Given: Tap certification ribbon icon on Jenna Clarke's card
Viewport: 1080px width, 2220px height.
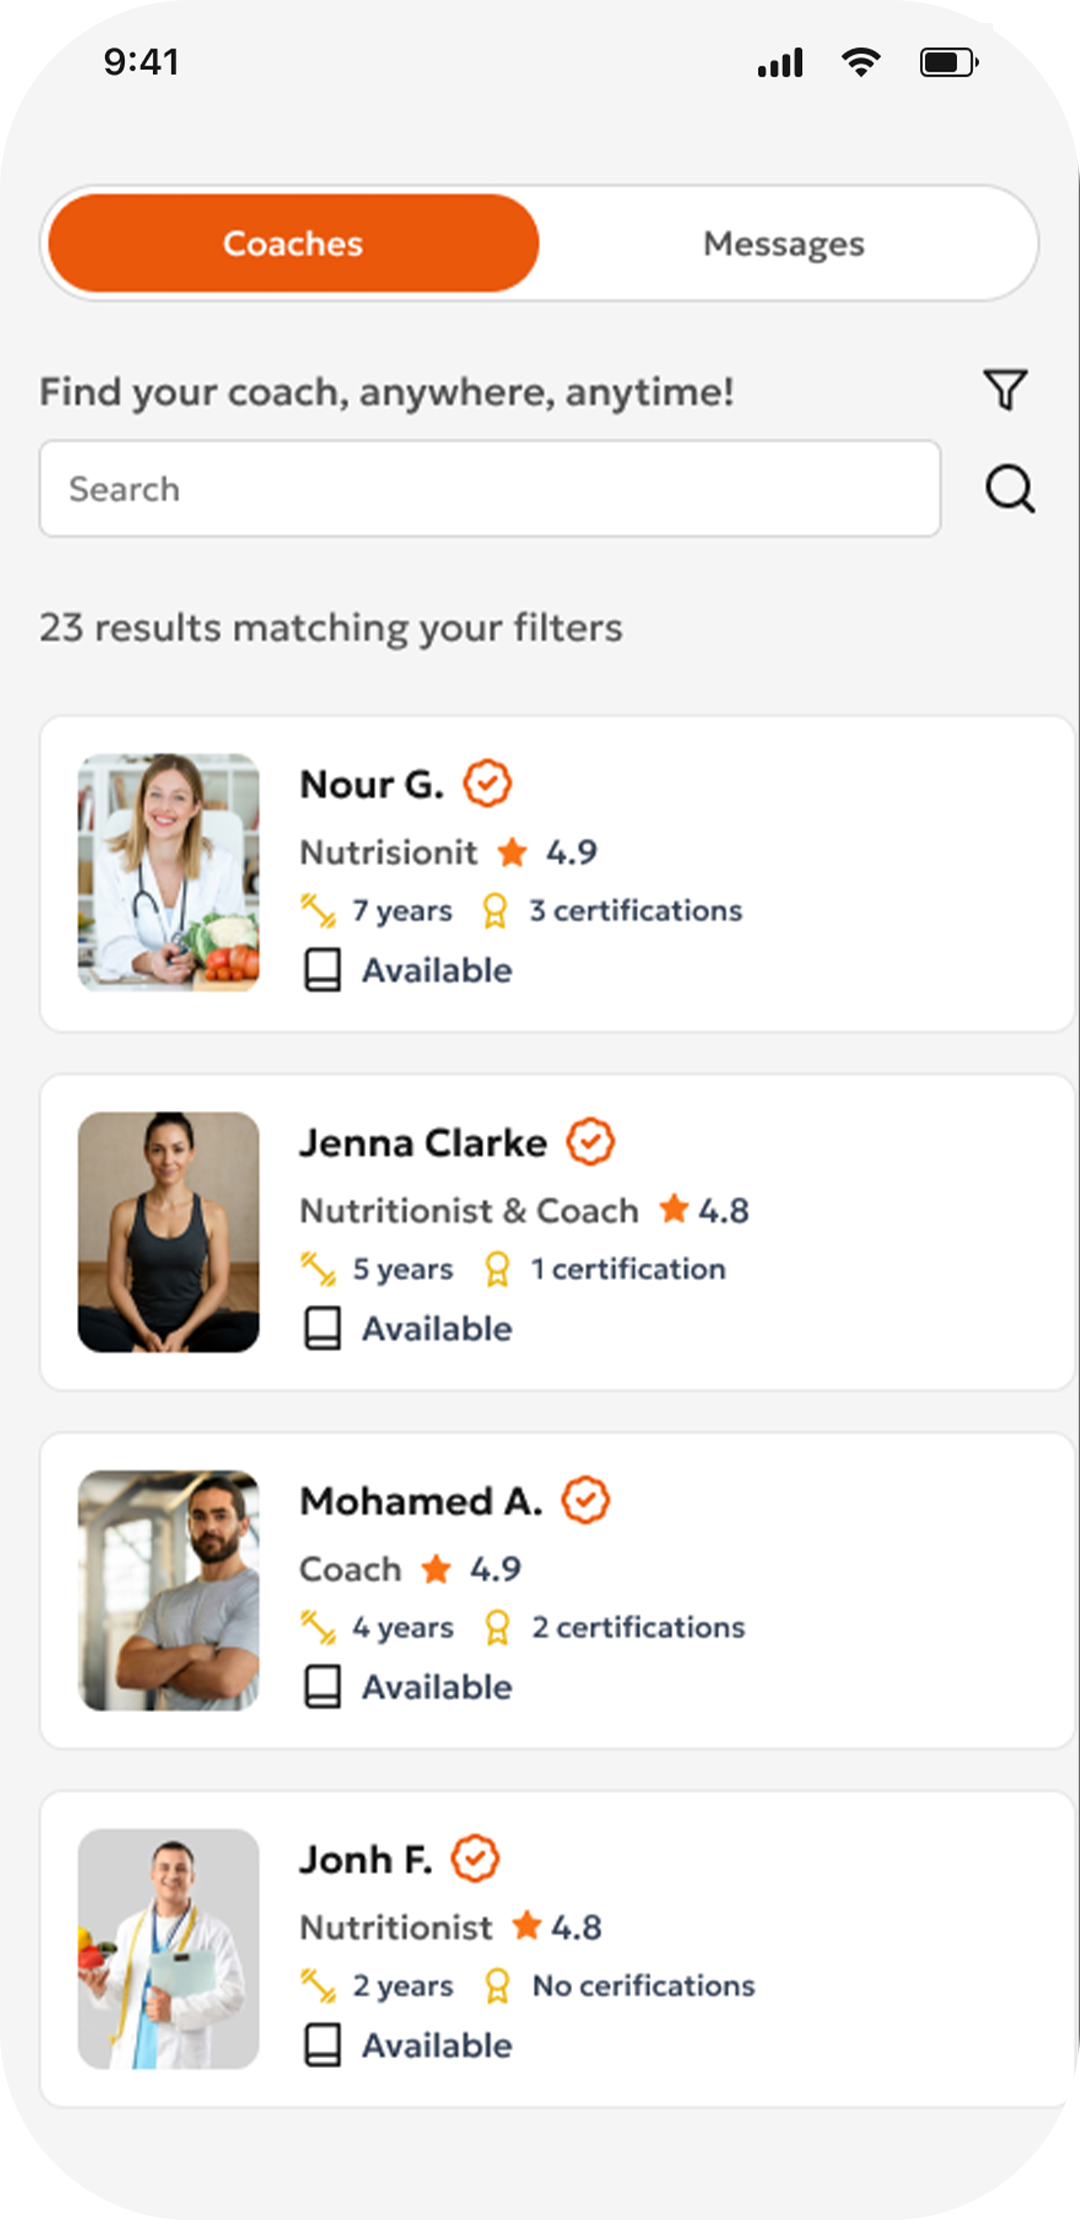Looking at the screenshot, I should tap(497, 1270).
